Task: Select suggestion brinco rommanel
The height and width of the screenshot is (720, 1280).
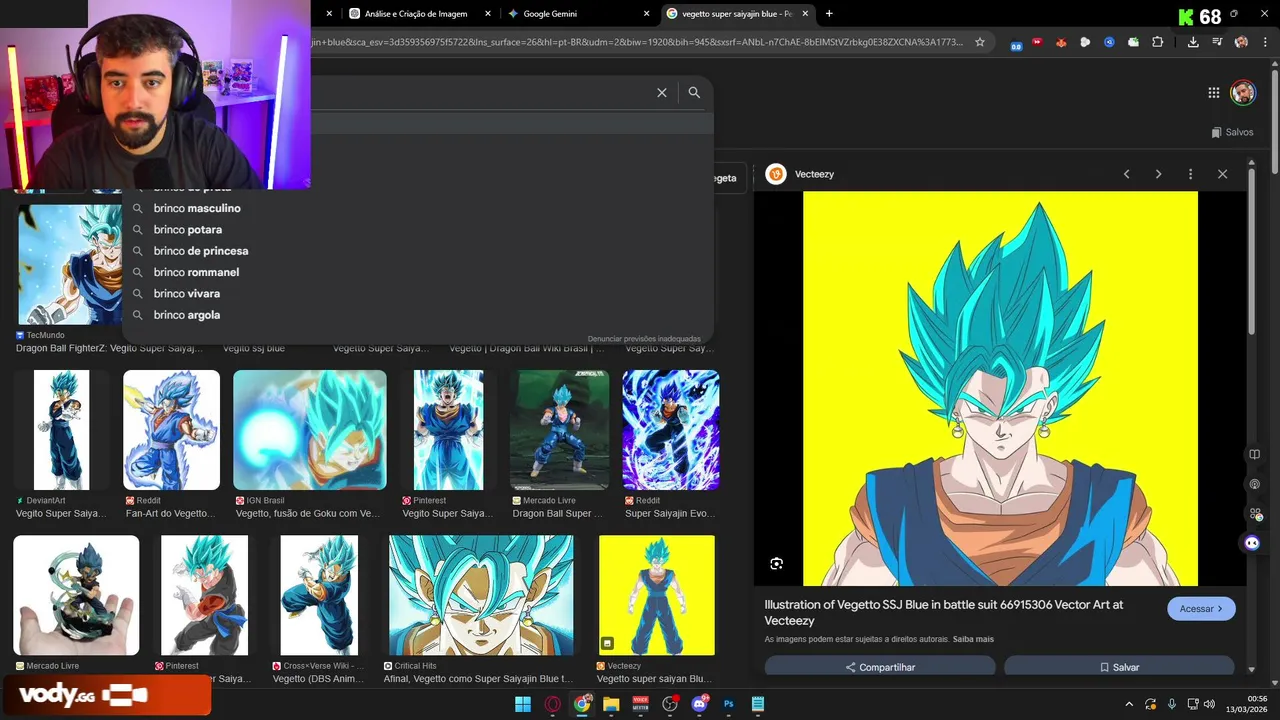Action: (x=196, y=272)
